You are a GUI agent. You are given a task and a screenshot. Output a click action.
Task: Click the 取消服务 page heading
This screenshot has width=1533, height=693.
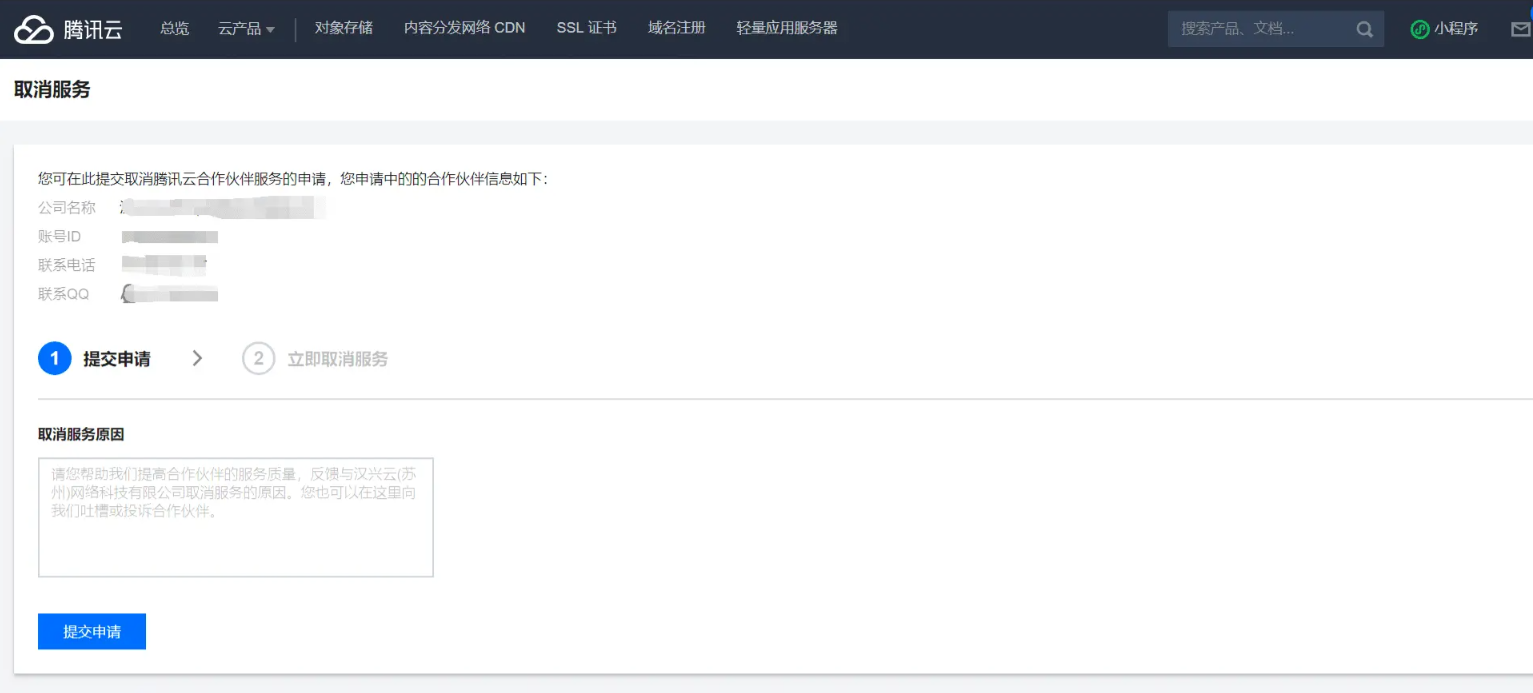point(52,90)
